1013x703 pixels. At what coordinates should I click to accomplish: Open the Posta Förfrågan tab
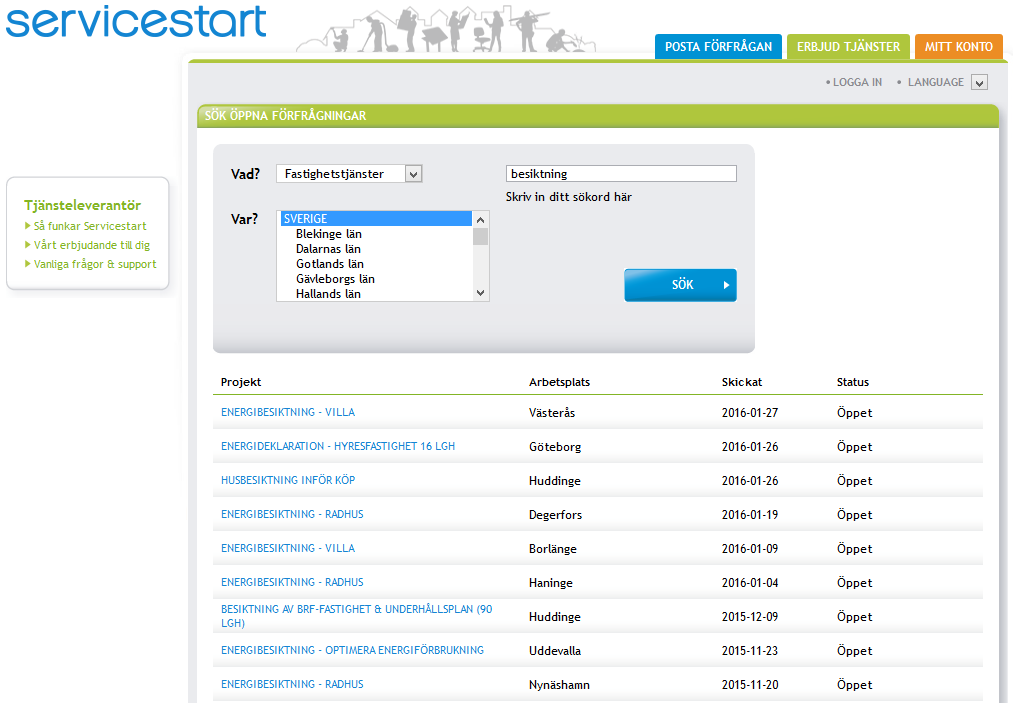(x=718, y=47)
